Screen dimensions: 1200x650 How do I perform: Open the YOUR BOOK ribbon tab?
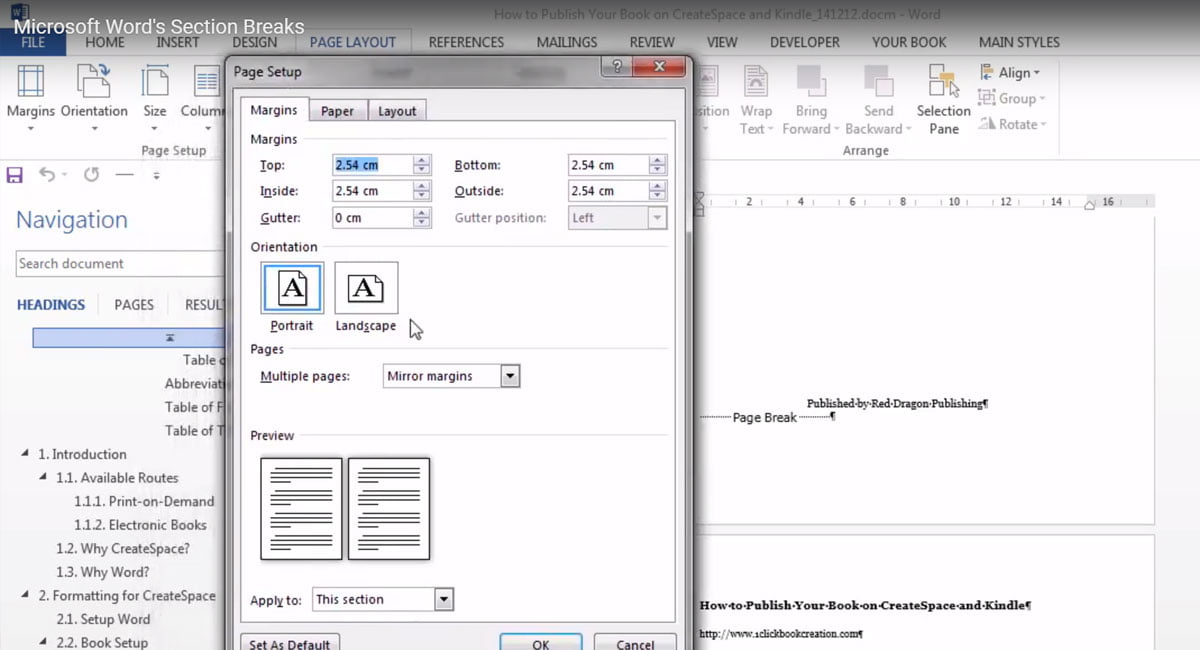[910, 42]
